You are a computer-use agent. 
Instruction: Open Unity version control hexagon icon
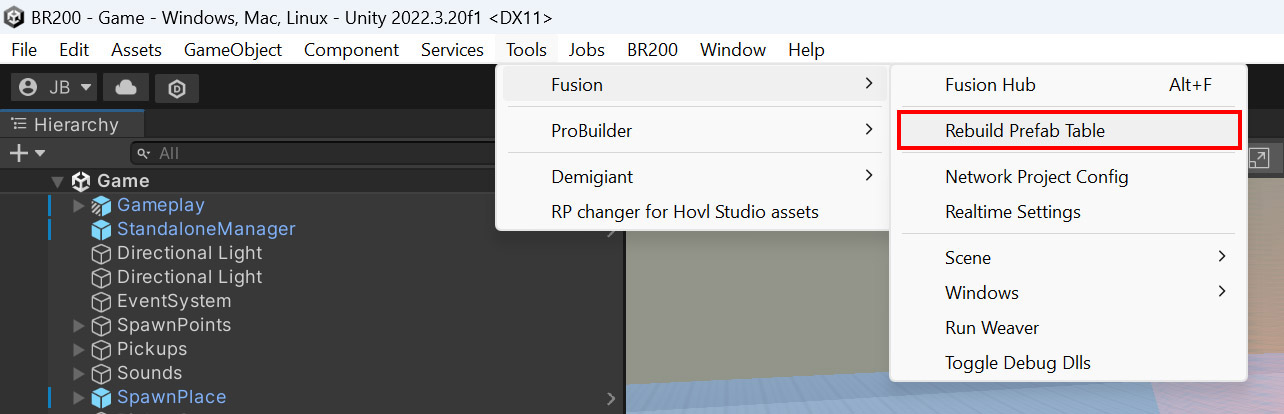[177, 88]
